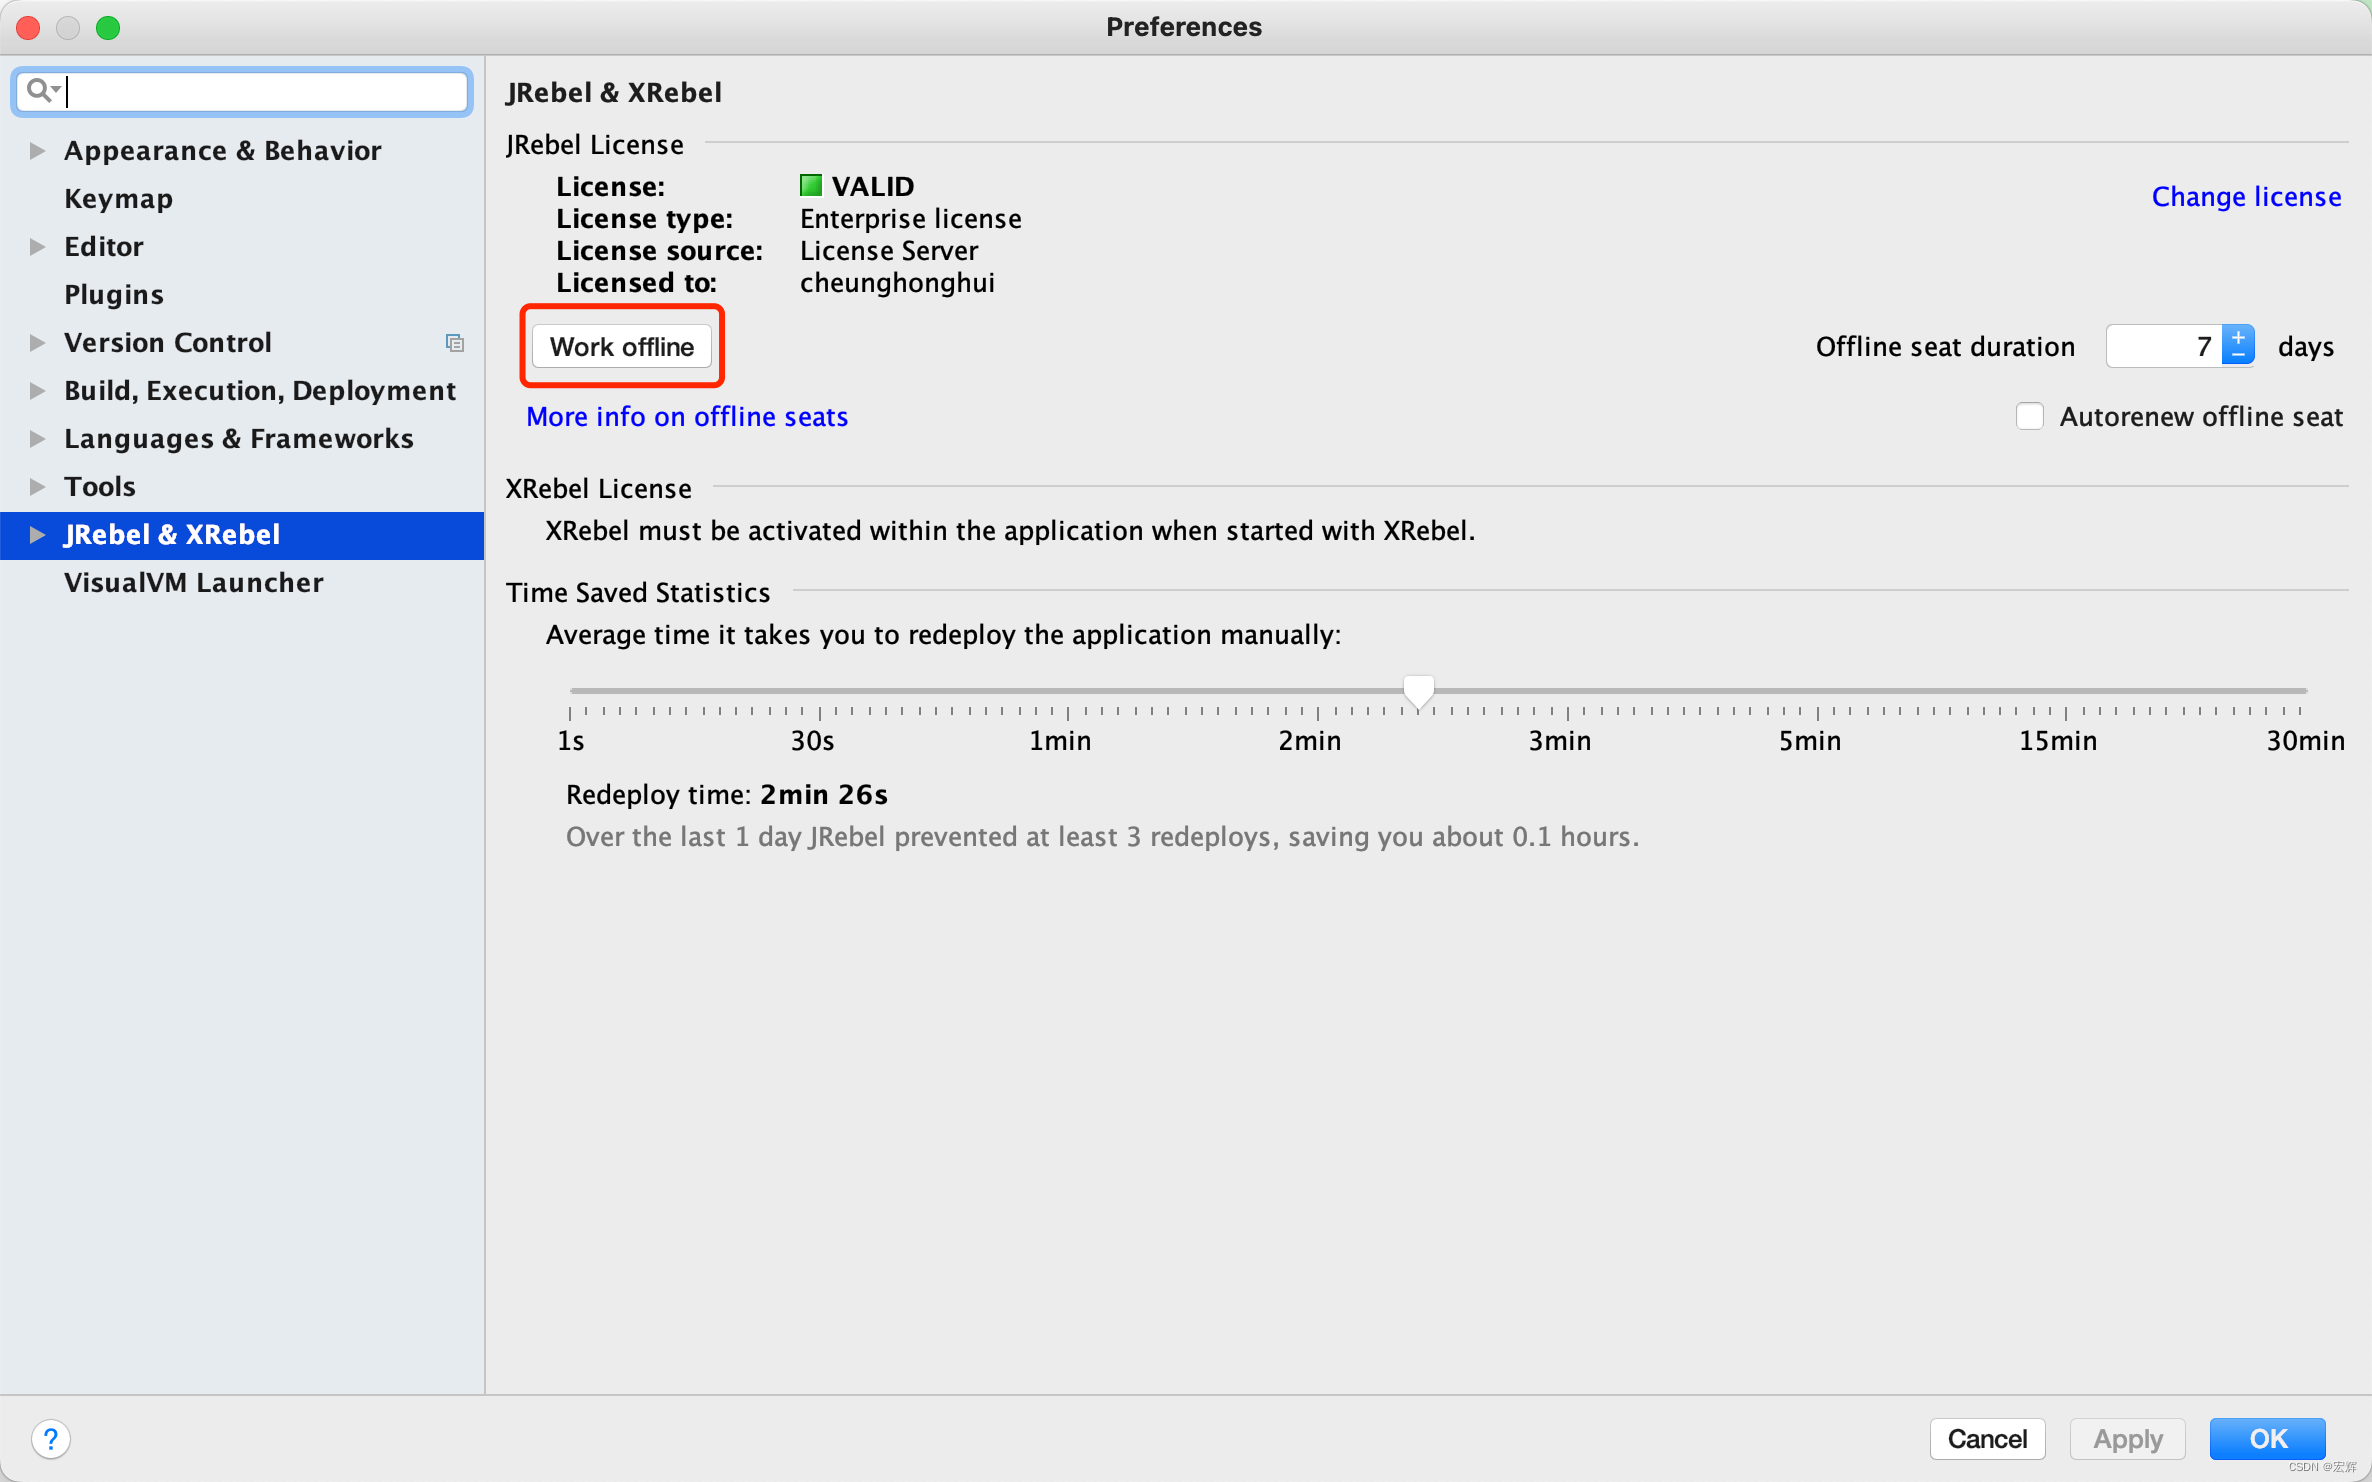Click the offline seat duration value field
Image resolution: width=2372 pixels, height=1482 pixels.
[x=2164, y=346]
